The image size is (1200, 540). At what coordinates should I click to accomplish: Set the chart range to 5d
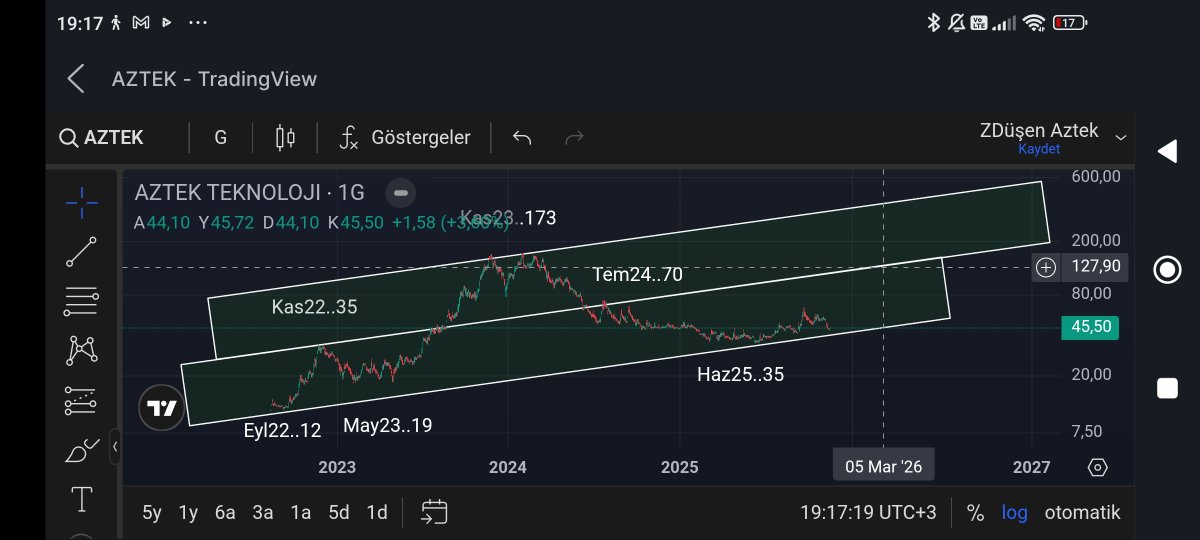click(x=339, y=513)
